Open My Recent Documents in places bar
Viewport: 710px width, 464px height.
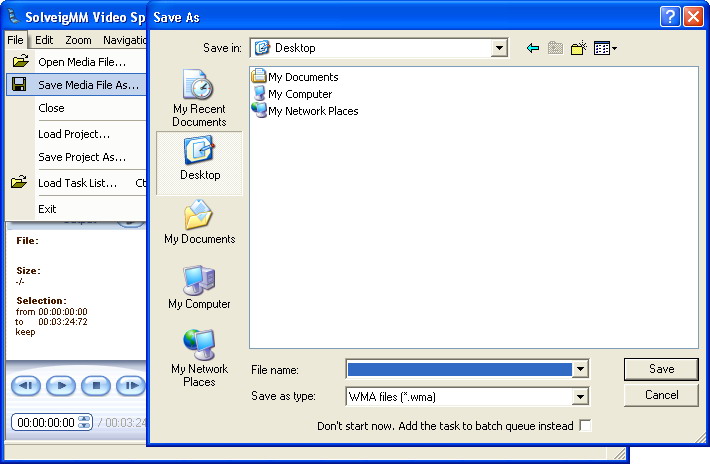coord(199,98)
